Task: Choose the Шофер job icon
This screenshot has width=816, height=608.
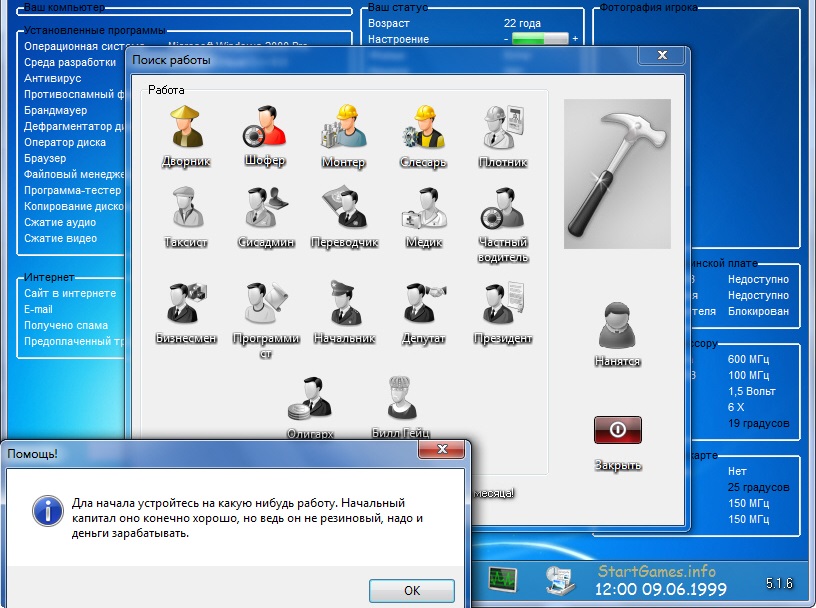Action: coord(264,129)
